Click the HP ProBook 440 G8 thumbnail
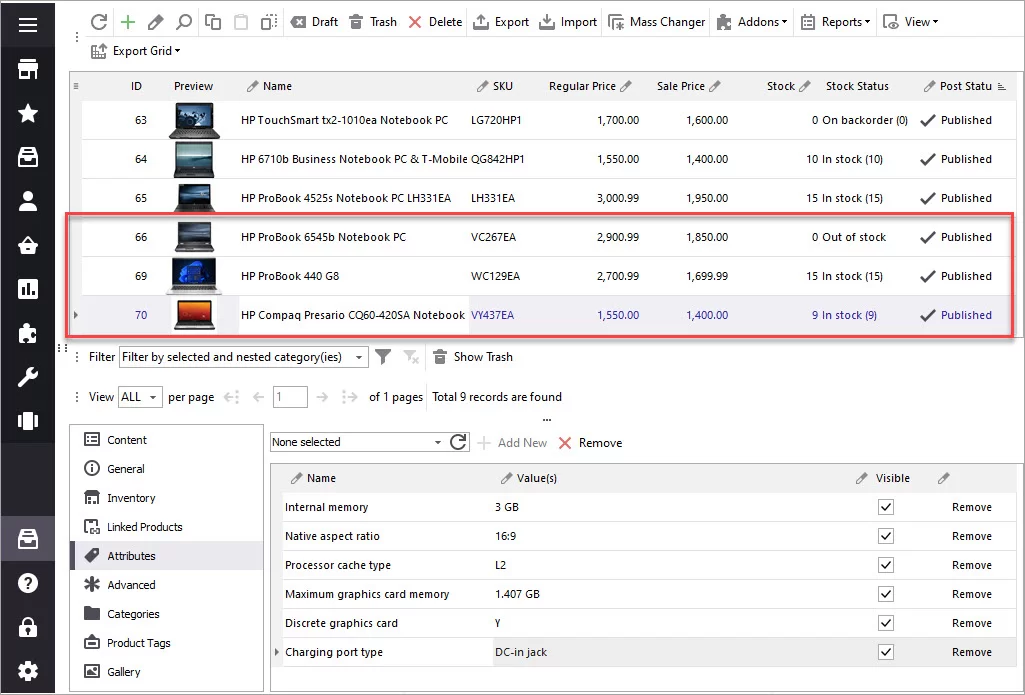Image resolution: width=1025 pixels, height=695 pixels. click(x=194, y=276)
